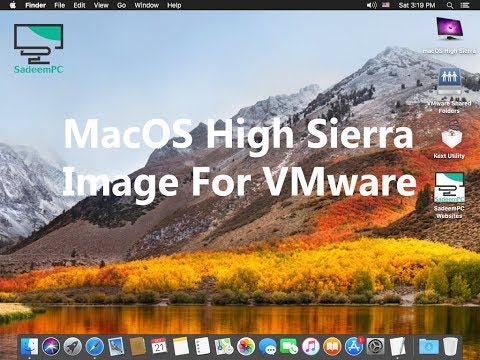Open Calendar icon showing 21
This screenshot has height=360, width=480.
pos(159,347)
